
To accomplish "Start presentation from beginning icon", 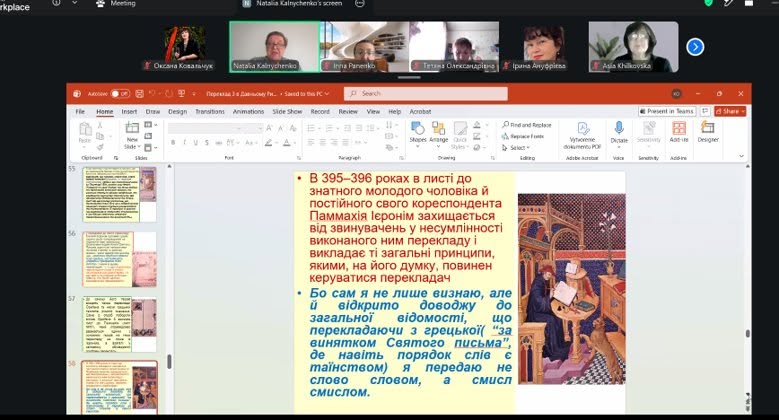I will coord(181,93).
